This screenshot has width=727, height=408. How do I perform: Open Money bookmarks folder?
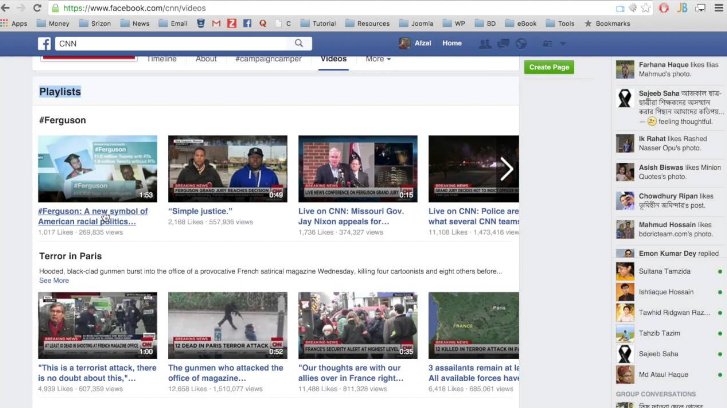click(x=53, y=23)
